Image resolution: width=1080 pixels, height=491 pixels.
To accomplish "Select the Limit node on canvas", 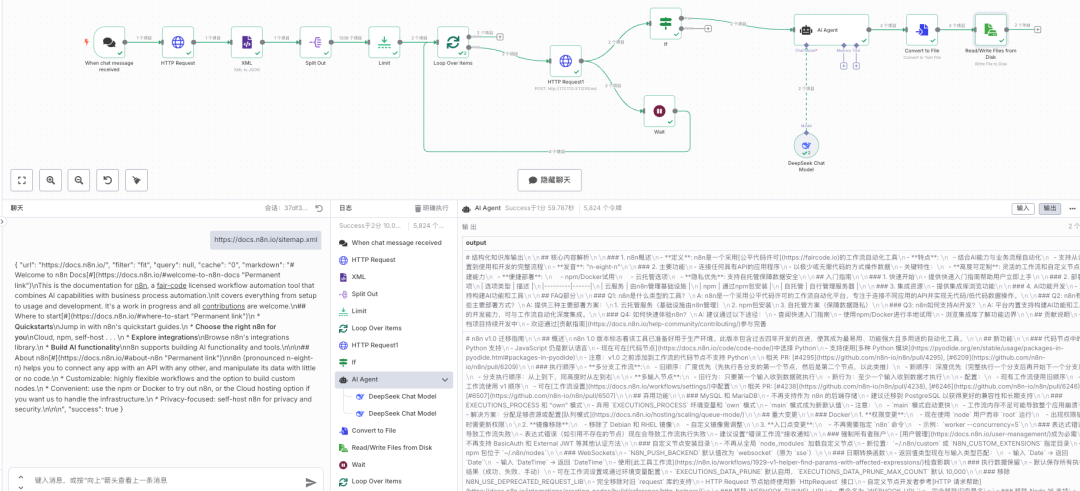I will 384,42.
